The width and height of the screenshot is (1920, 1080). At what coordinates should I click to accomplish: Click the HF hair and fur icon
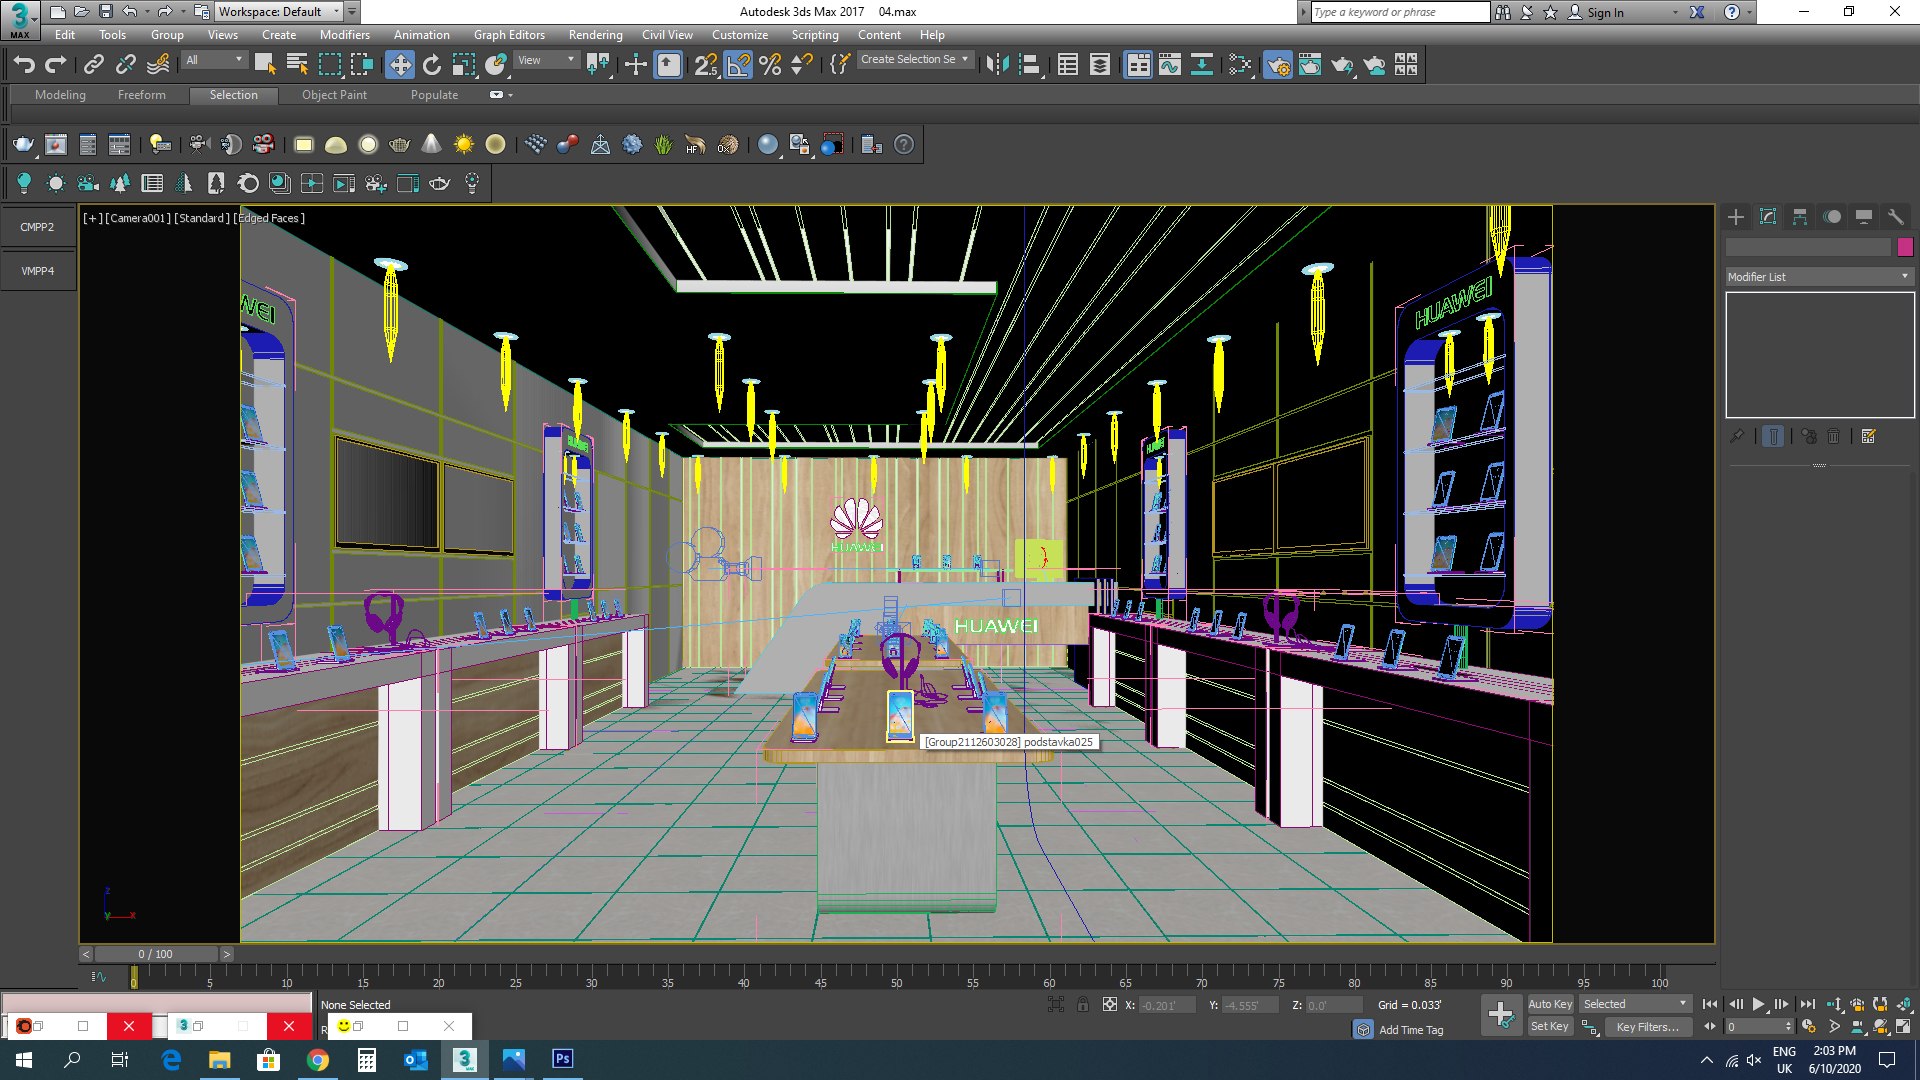click(x=695, y=145)
